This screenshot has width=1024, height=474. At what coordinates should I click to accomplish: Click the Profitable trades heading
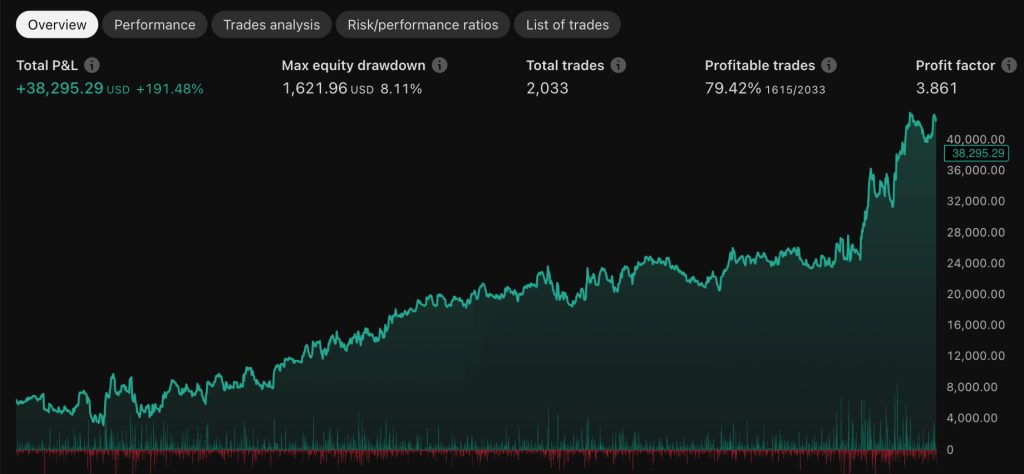(760, 65)
